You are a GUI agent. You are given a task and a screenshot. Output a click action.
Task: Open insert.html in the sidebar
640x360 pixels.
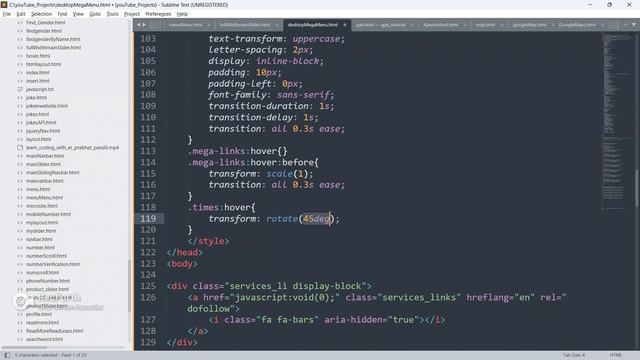coord(38,81)
